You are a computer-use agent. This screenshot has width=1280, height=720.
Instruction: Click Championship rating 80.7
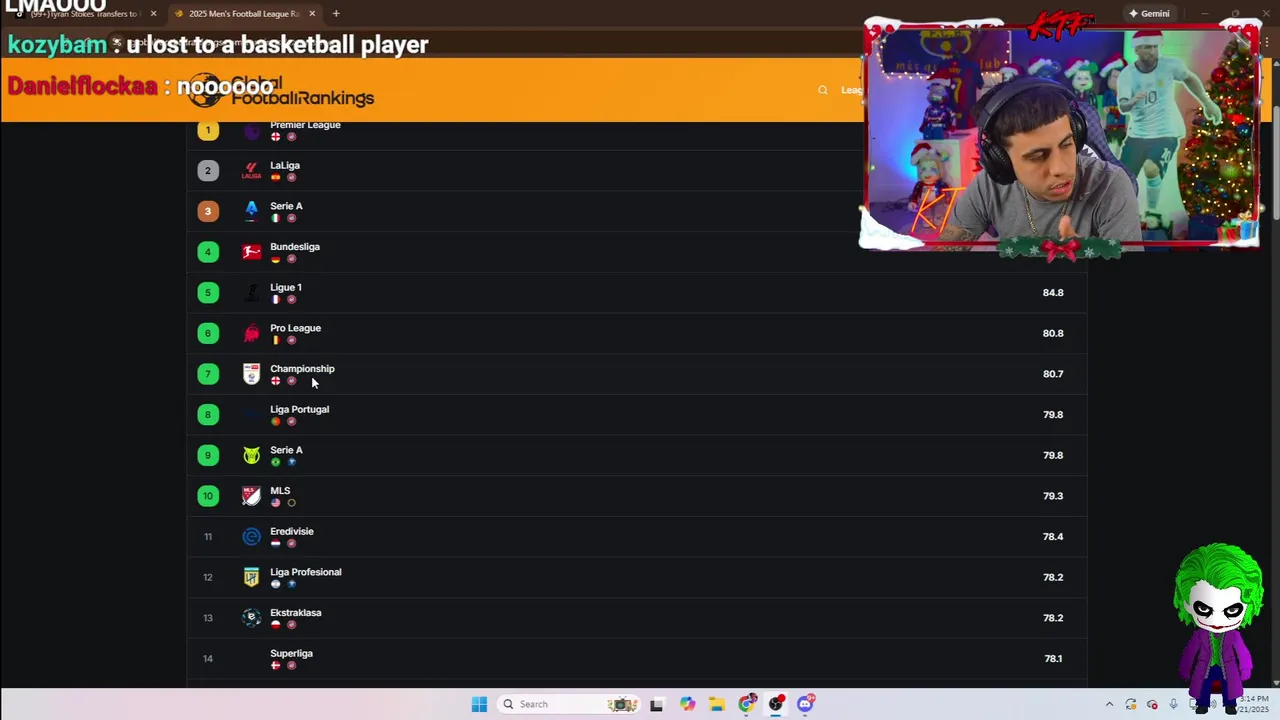point(1053,374)
